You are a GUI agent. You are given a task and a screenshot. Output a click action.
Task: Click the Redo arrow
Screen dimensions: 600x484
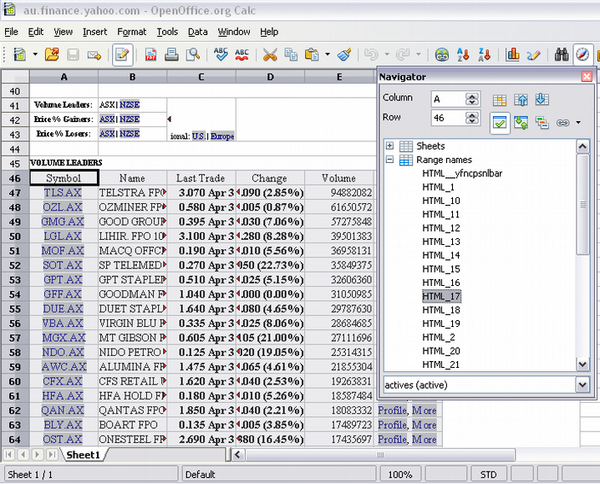(403, 55)
